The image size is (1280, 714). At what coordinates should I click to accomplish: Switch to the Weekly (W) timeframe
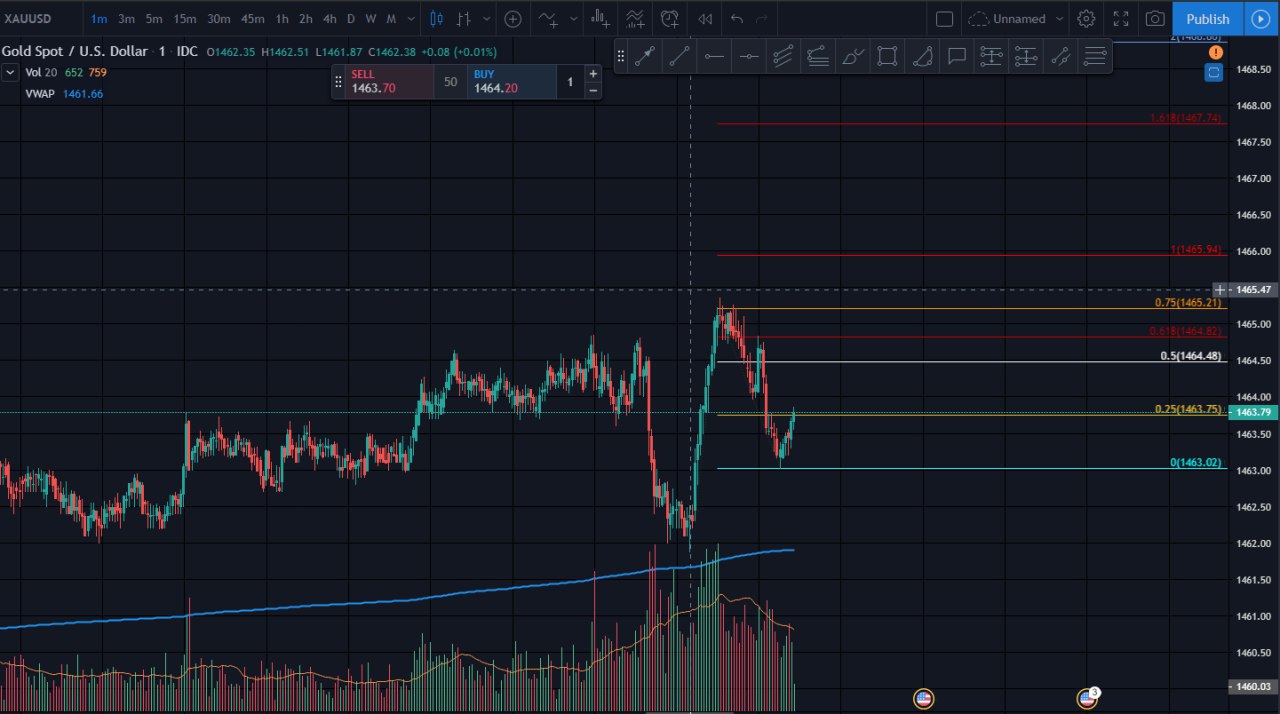(x=370, y=19)
